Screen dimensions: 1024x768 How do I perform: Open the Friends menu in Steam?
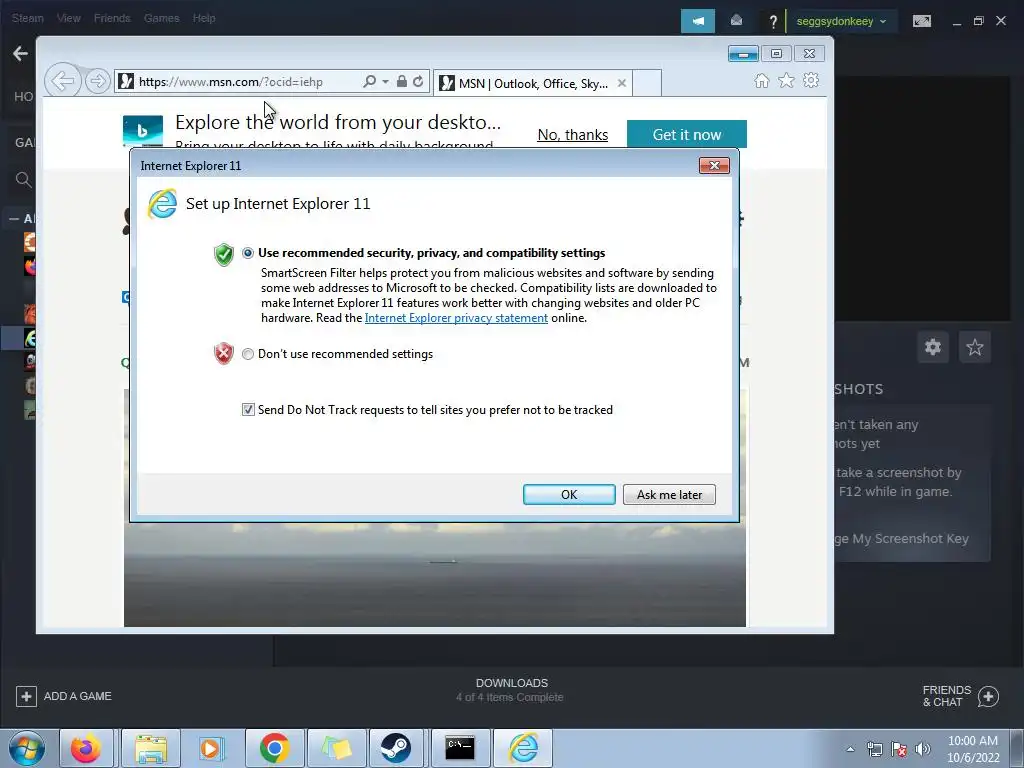(112, 18)
